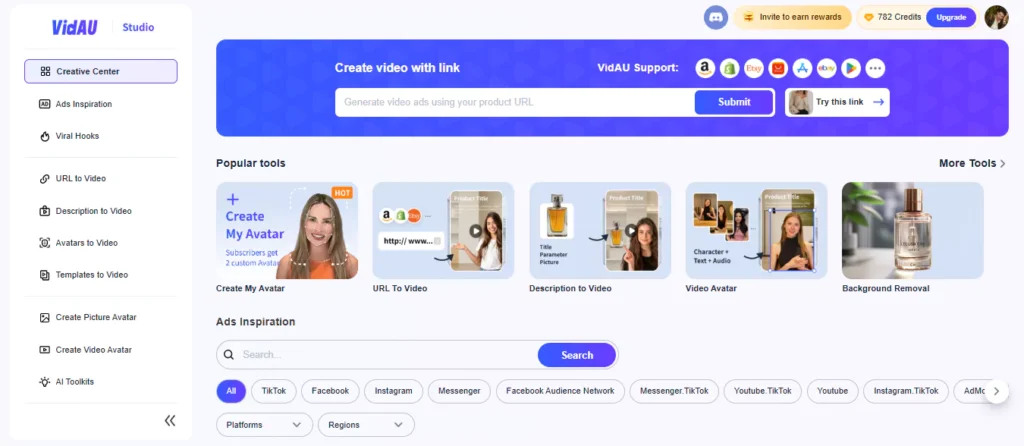Select the Facebook Audience Network chip
The image size is (1024, 446).
(x=560, y=391)
